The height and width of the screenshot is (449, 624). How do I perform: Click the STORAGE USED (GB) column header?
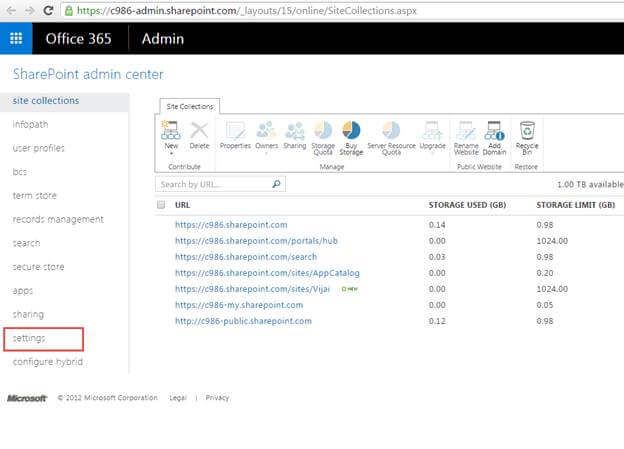pos(467,205)
